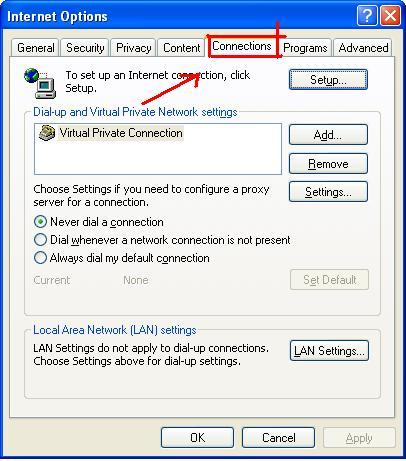
Task: Click the Add... button
Action: (x=328, y=135)
